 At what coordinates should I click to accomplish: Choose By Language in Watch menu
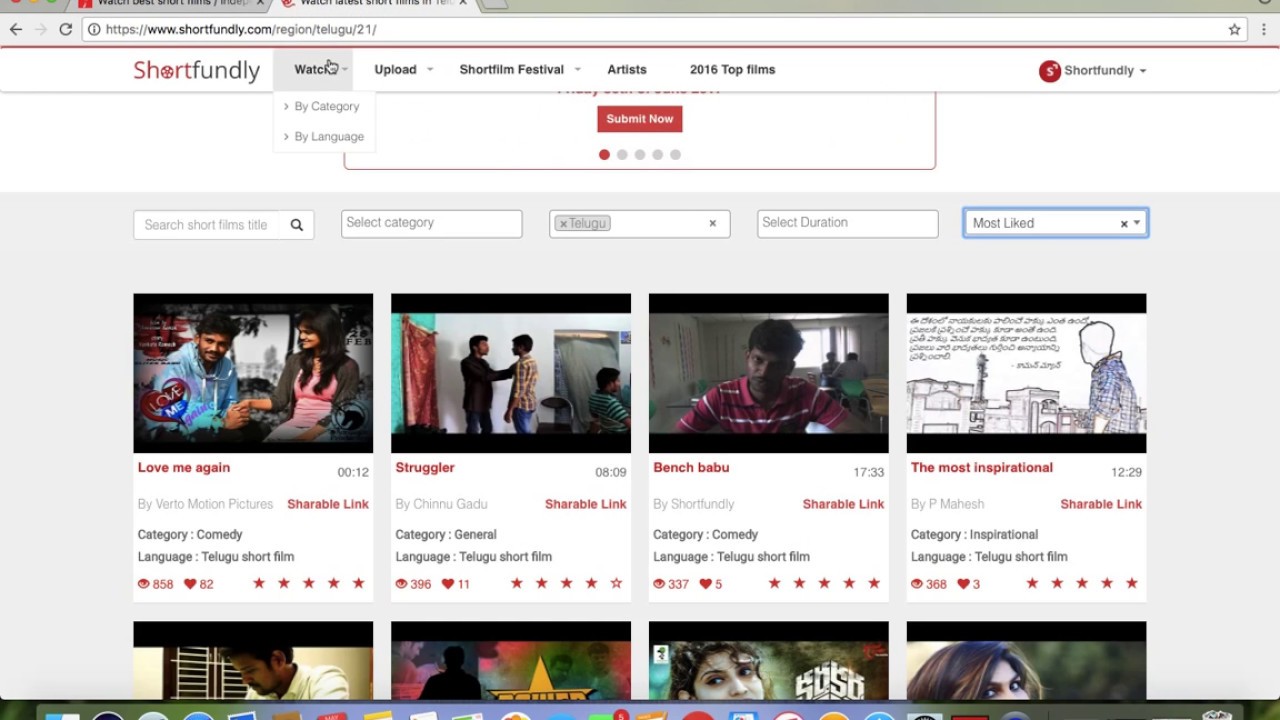[x=329, y=137]
